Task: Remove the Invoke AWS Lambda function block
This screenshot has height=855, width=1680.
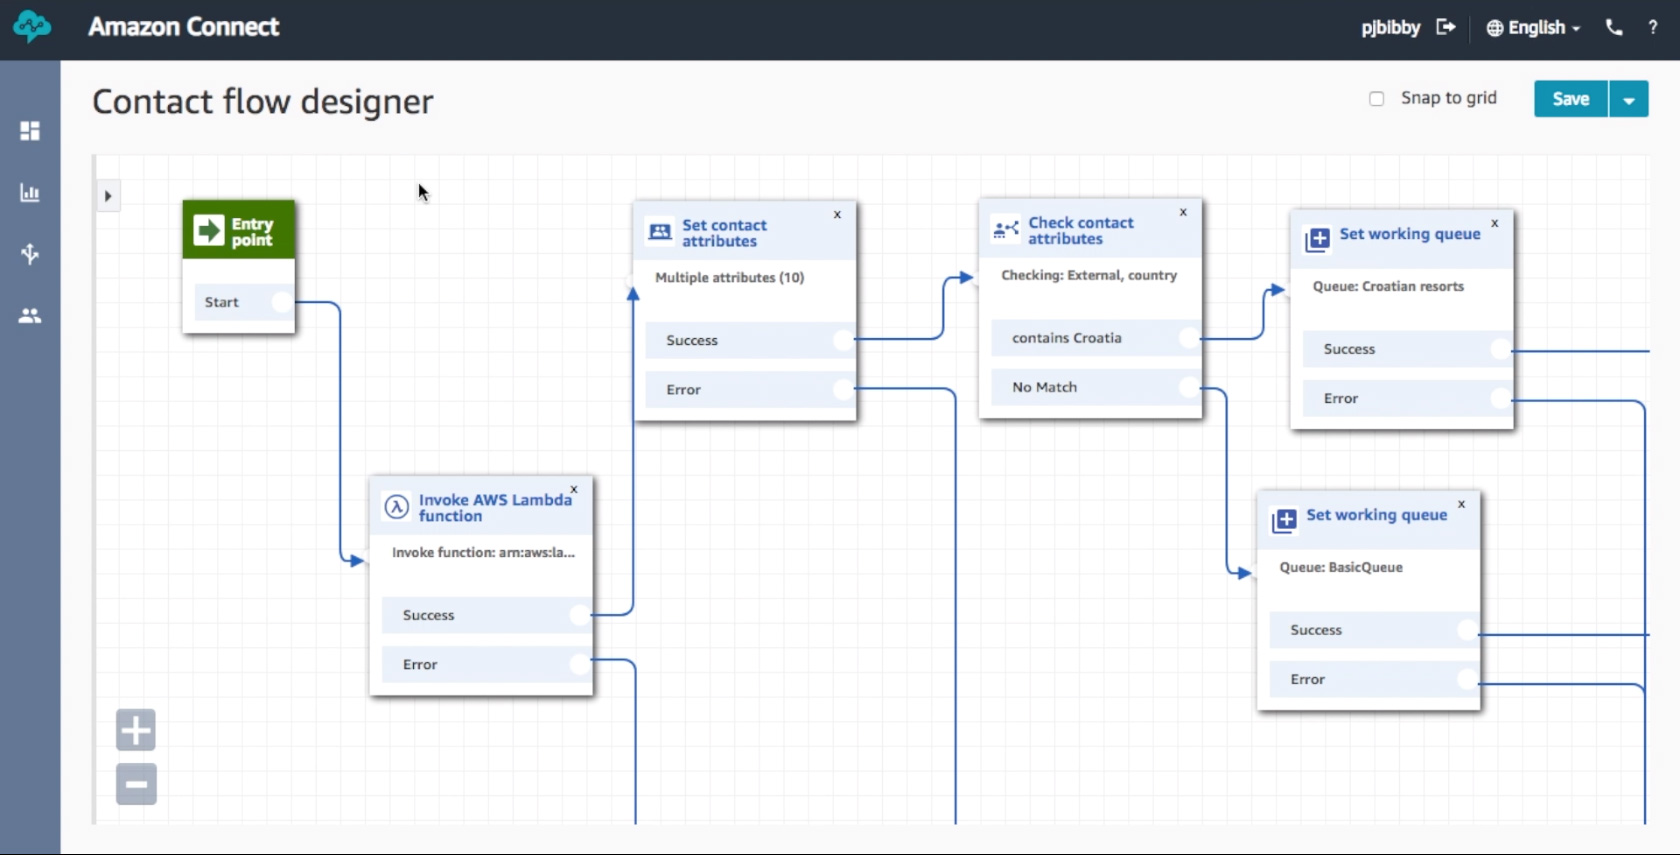Action: (574, 490)
